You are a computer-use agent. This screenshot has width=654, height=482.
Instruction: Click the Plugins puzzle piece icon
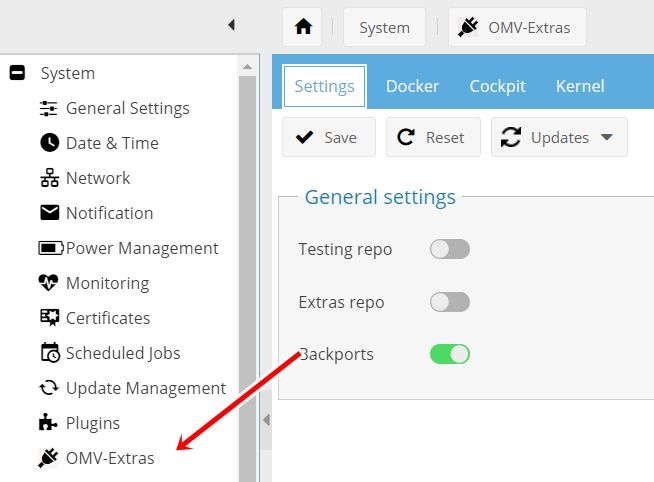click(x=48, y=422)
